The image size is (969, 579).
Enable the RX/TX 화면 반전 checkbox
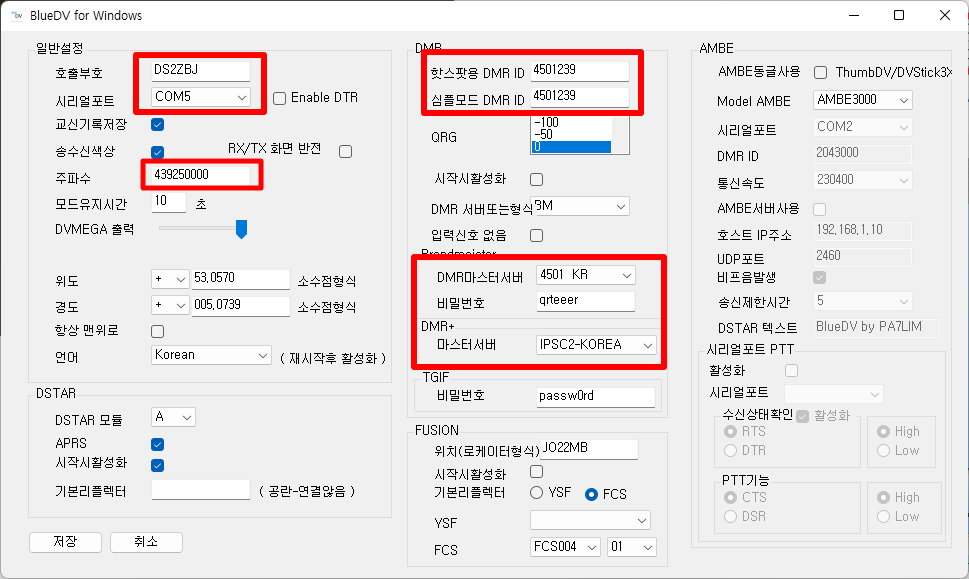345,151
